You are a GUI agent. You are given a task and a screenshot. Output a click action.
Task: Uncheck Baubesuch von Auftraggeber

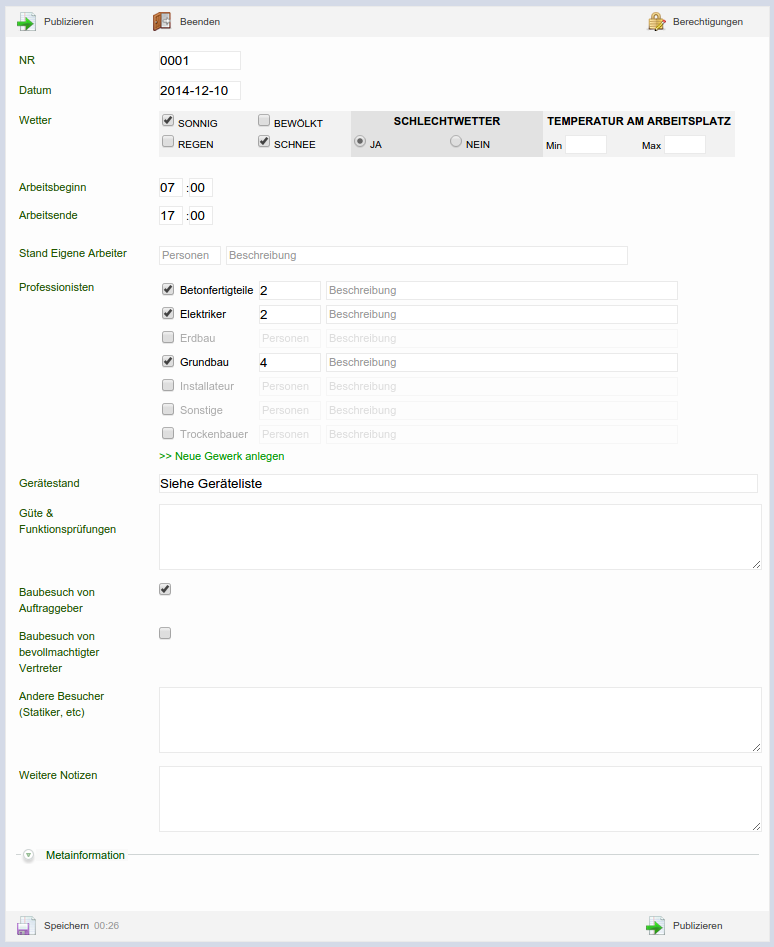(165, 589)
